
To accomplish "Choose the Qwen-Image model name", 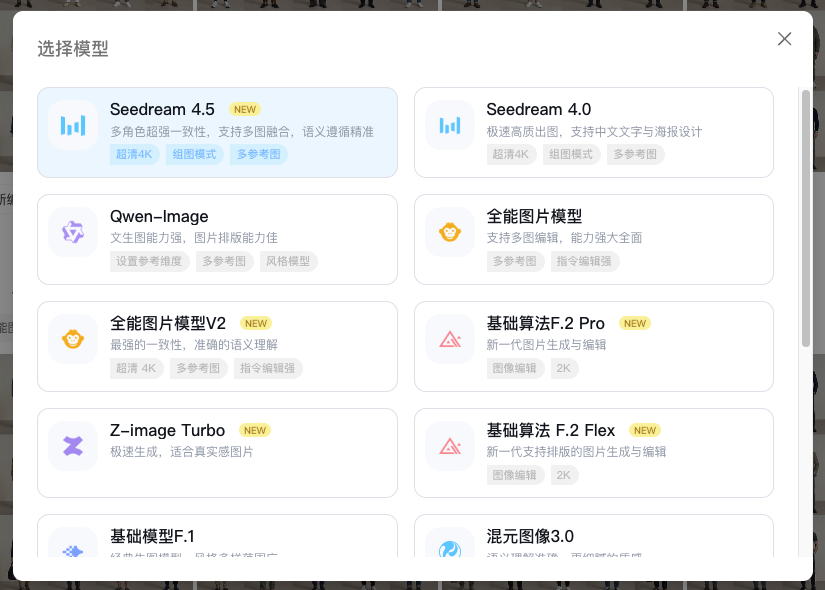I will [159, 216].
